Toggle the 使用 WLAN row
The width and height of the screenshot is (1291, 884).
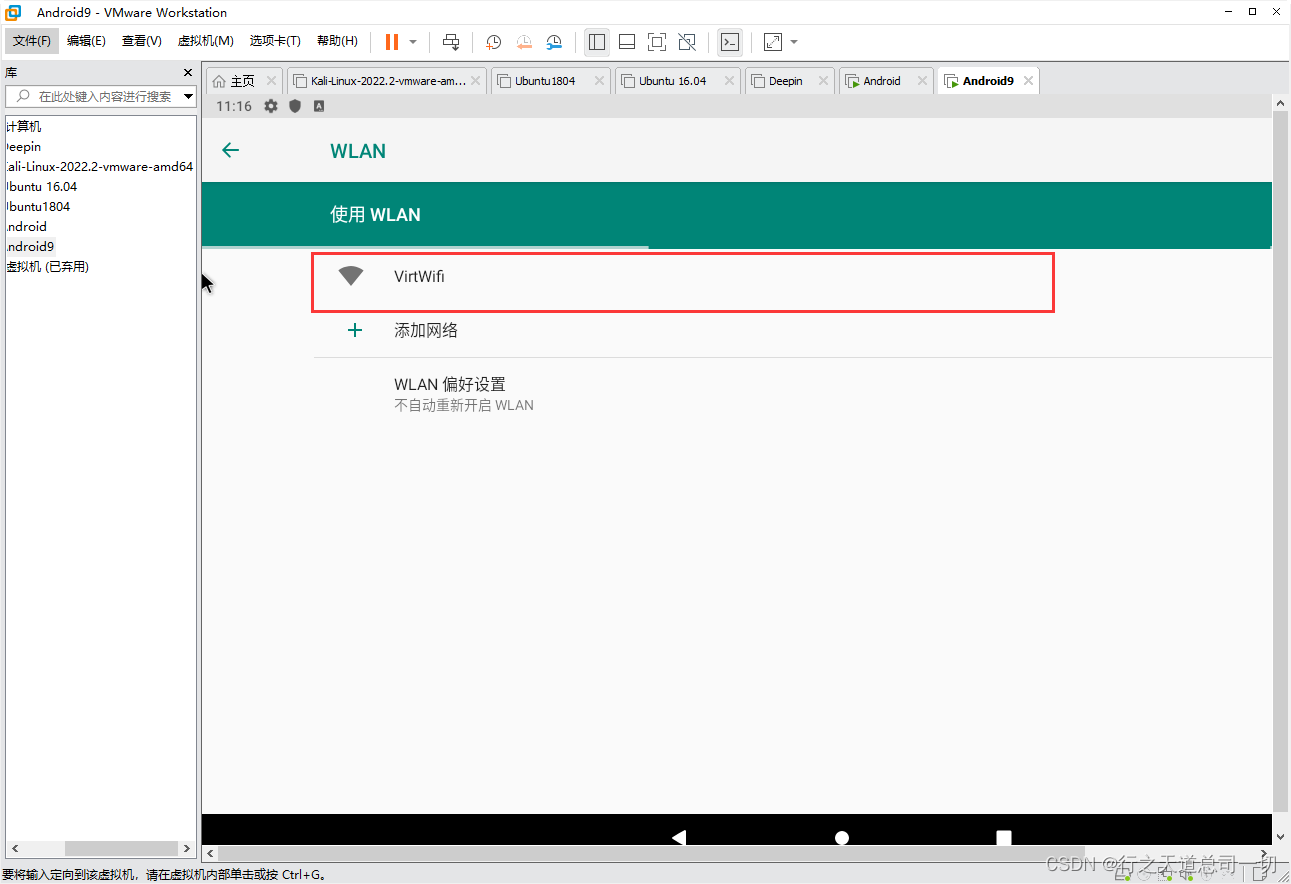(x=736, y=214)
